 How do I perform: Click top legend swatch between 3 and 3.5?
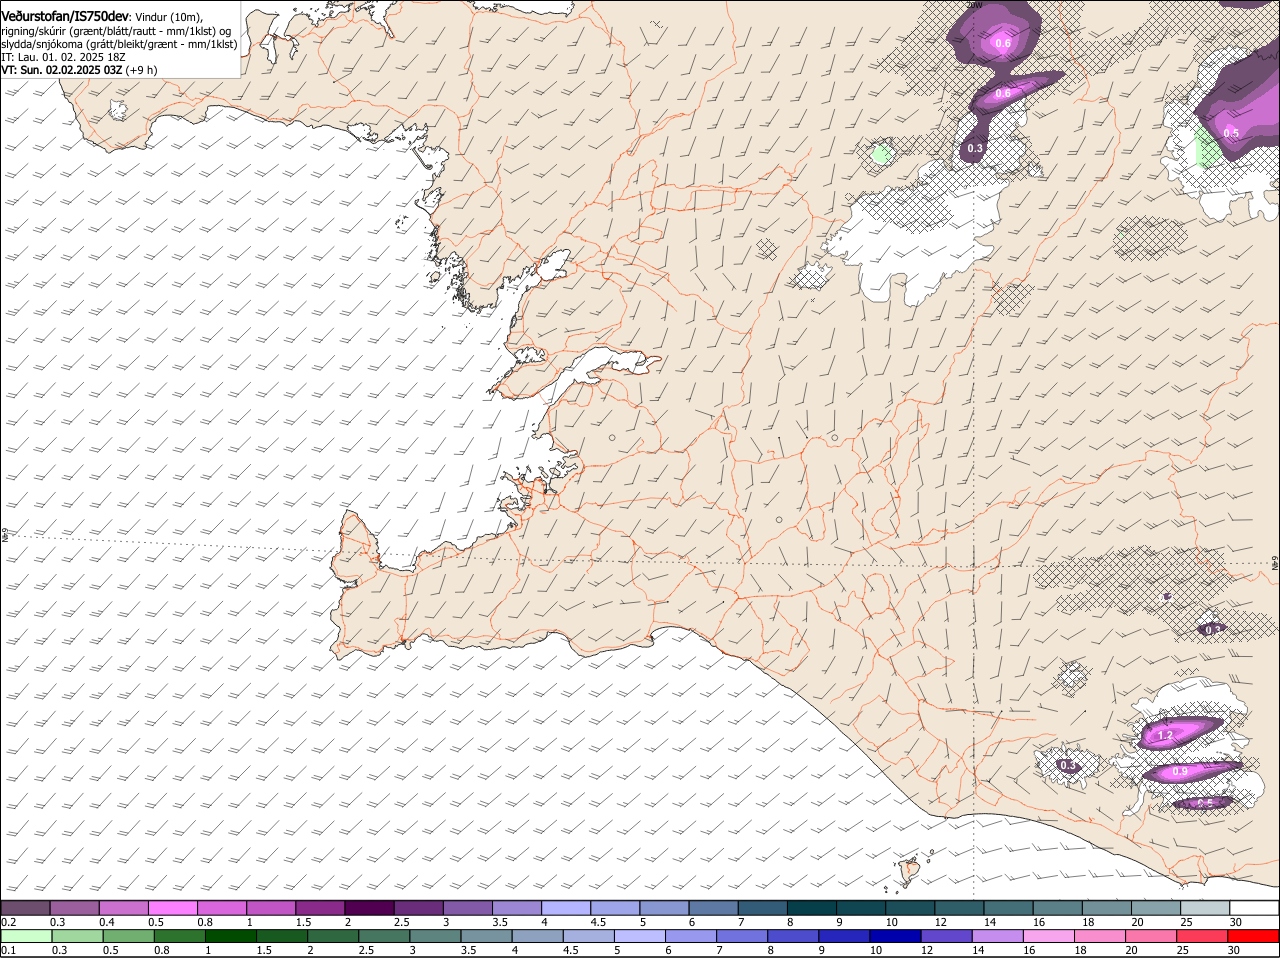point(468,908)
